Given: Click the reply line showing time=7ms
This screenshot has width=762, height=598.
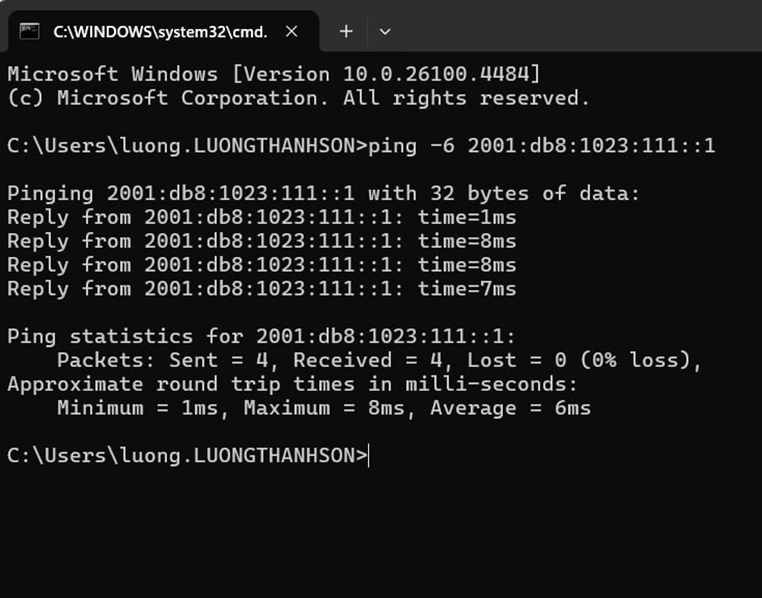Looking at the screenshot, I should point(261,289).
